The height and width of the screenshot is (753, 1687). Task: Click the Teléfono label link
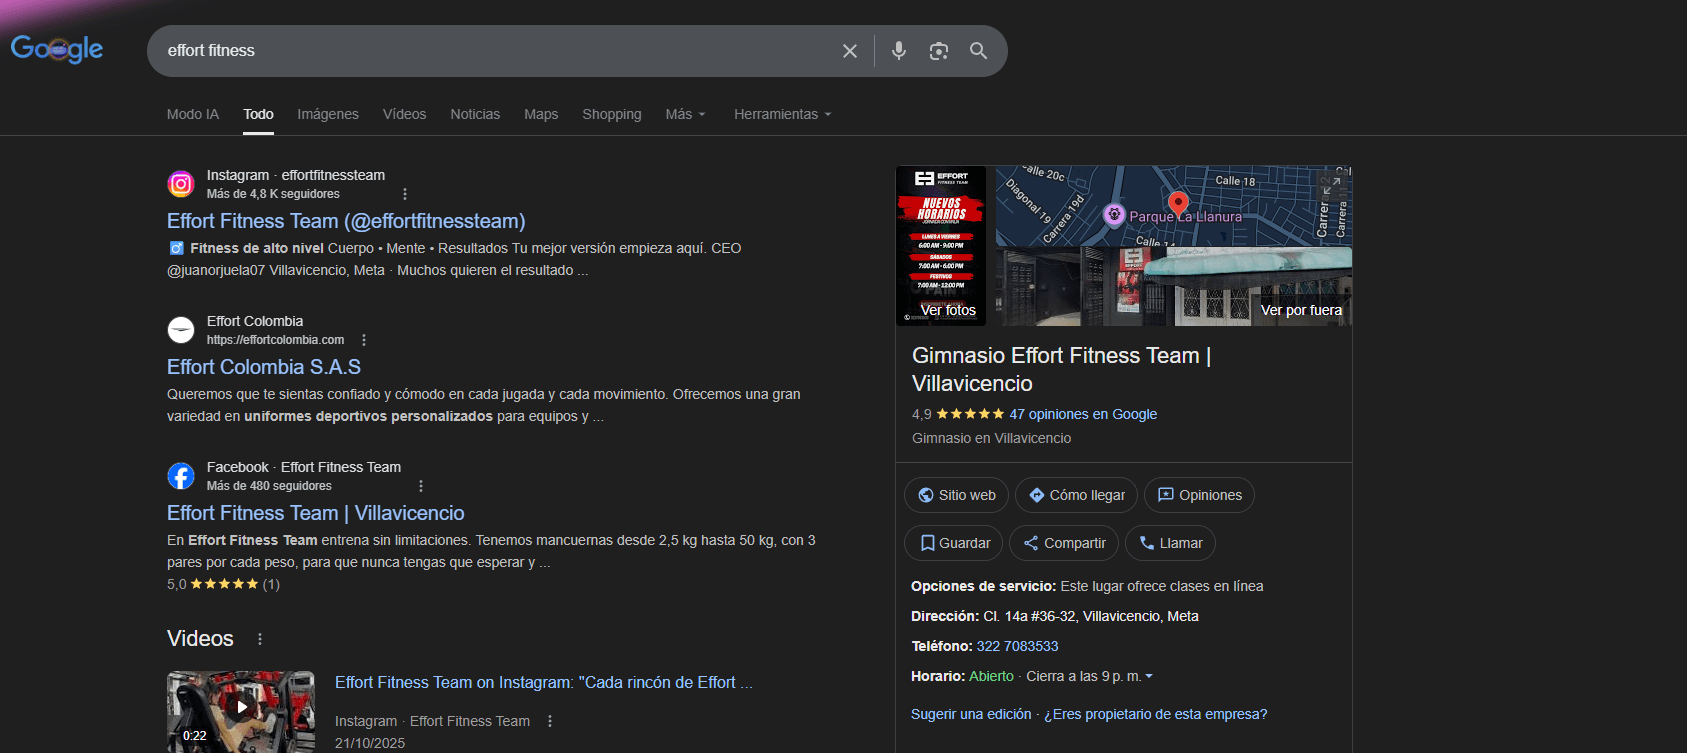point(941,646)
